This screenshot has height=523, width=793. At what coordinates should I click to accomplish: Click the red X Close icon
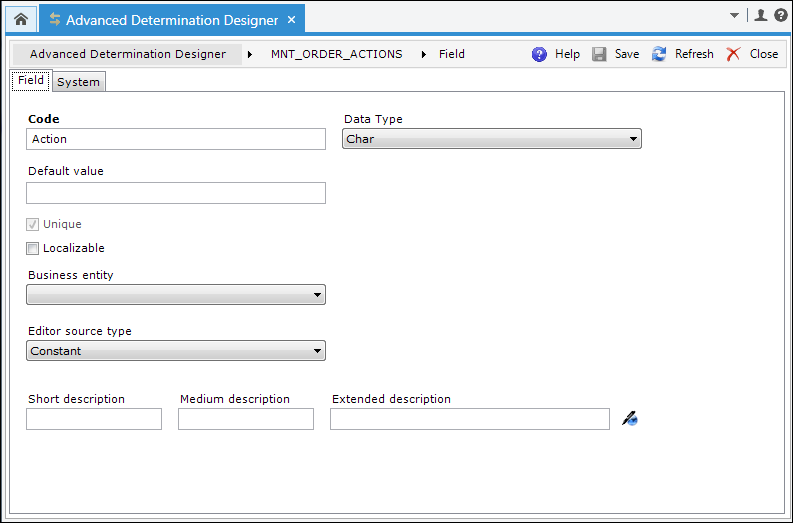point(733,54)
